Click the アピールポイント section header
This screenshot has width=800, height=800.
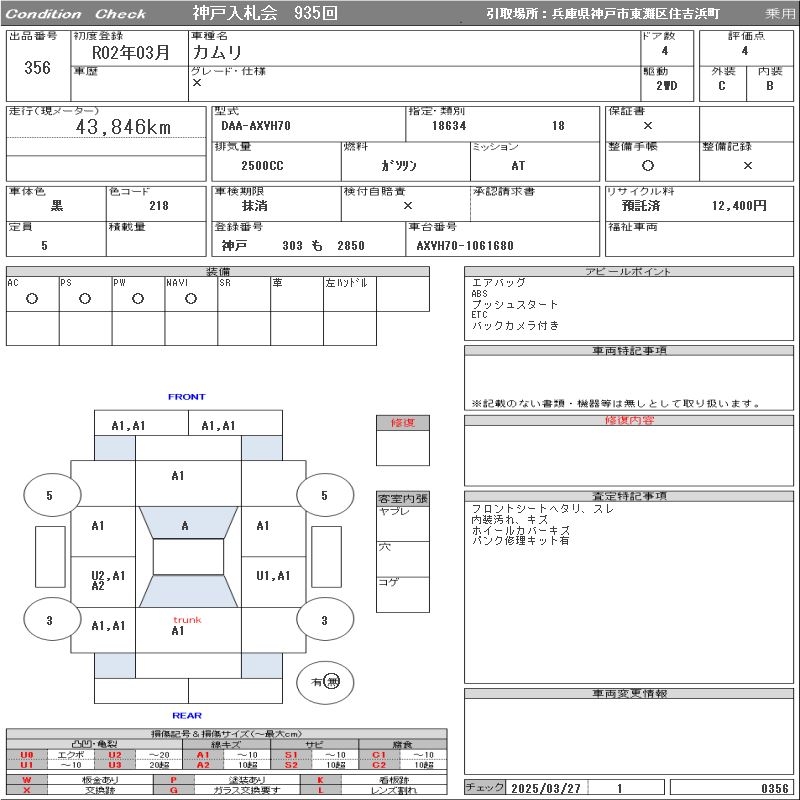[629, 272]
